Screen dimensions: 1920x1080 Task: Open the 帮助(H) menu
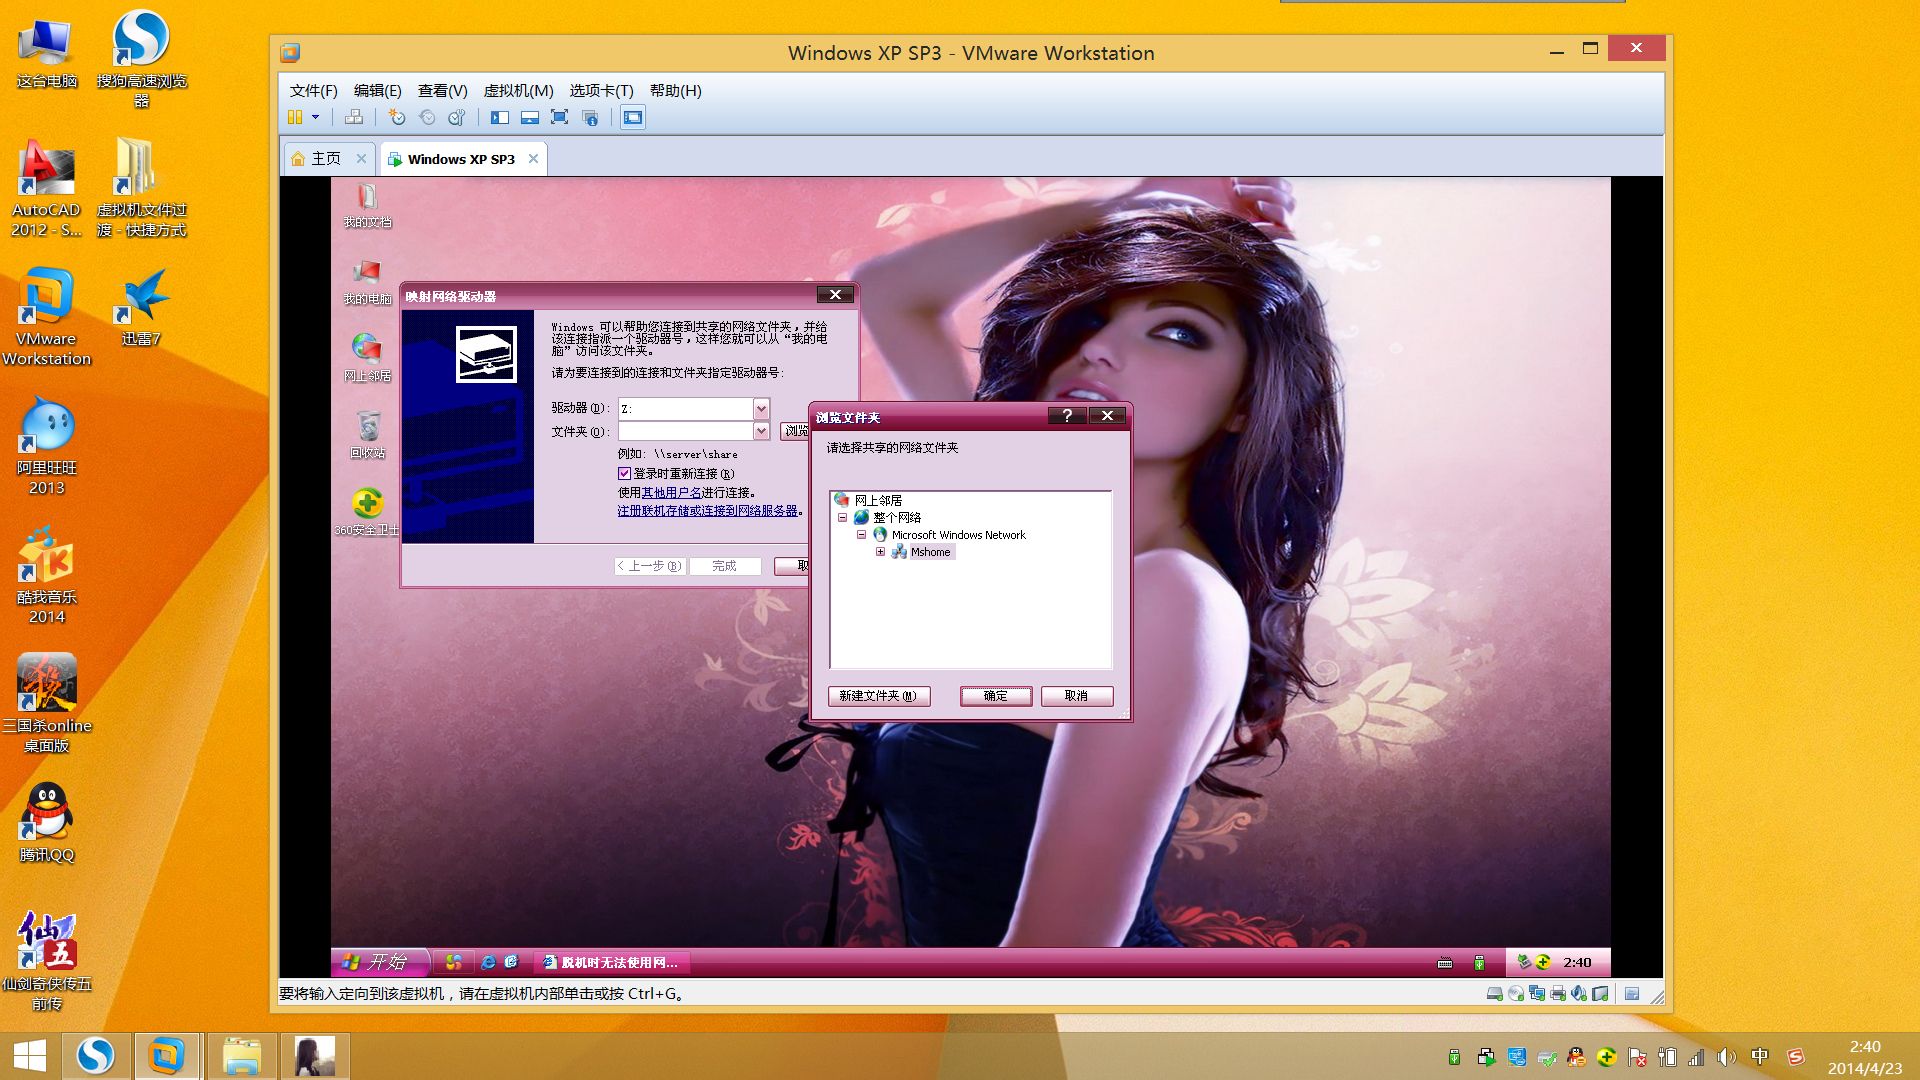coord(675,90)
